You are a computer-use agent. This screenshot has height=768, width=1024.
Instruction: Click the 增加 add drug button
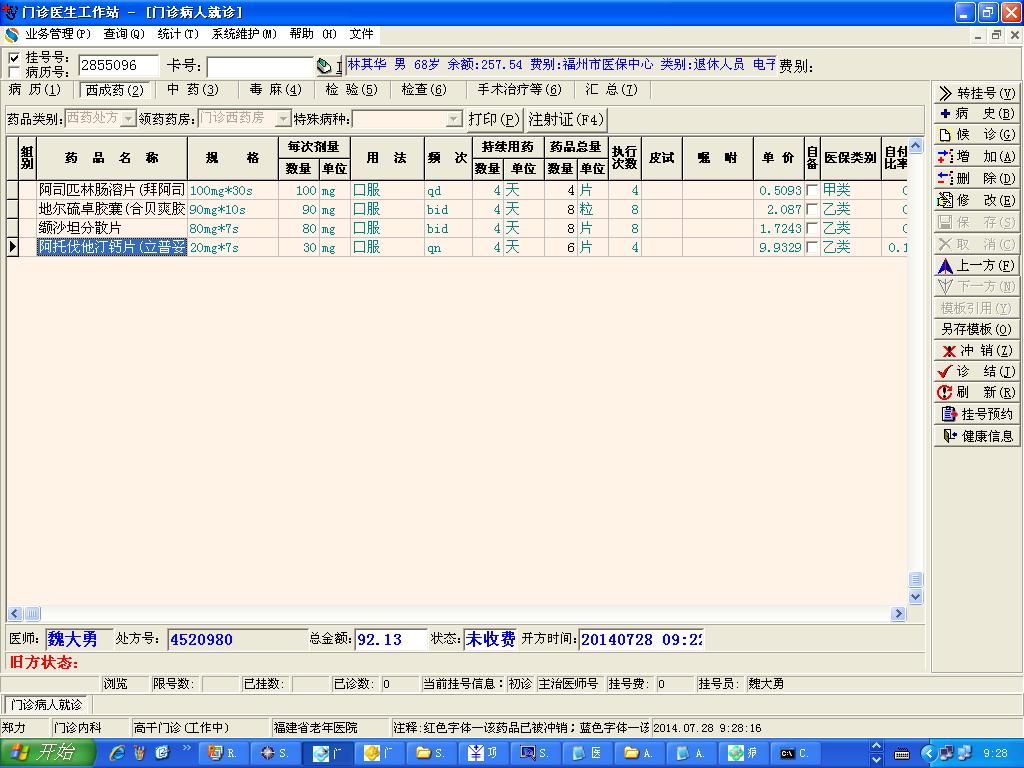[x=977, y=157]
